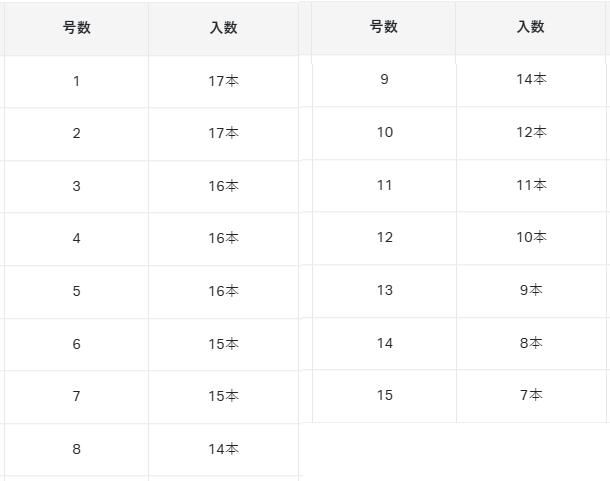Screen dimensions: 610x481
Task: Click the 号数 cell showing 15
Action: click(x=384, y=395)
